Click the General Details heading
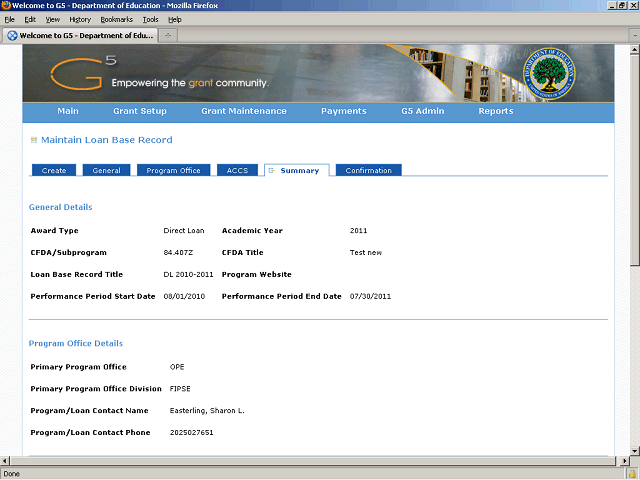 pos(60,207)
